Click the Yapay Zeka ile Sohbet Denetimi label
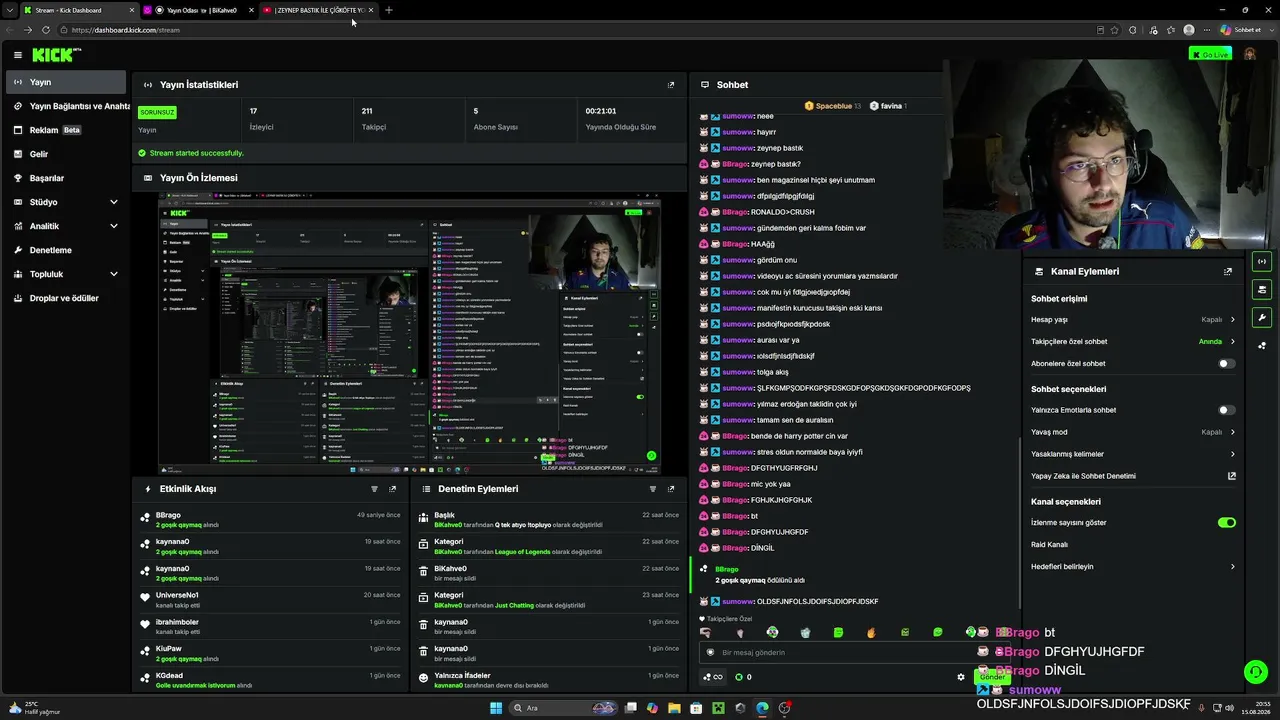The width and height of the screenshot is (1280, 720). pyautogui.click(x=1083, y=476)
